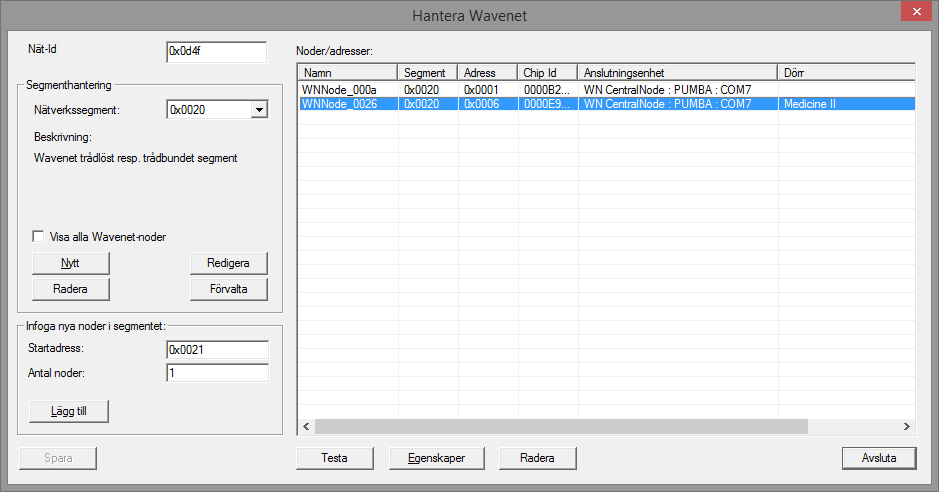This screenshot has width=939, height=492.
Task: Enable 'Visa alla Wavenet-noder' checkbox
Action: 39,237
